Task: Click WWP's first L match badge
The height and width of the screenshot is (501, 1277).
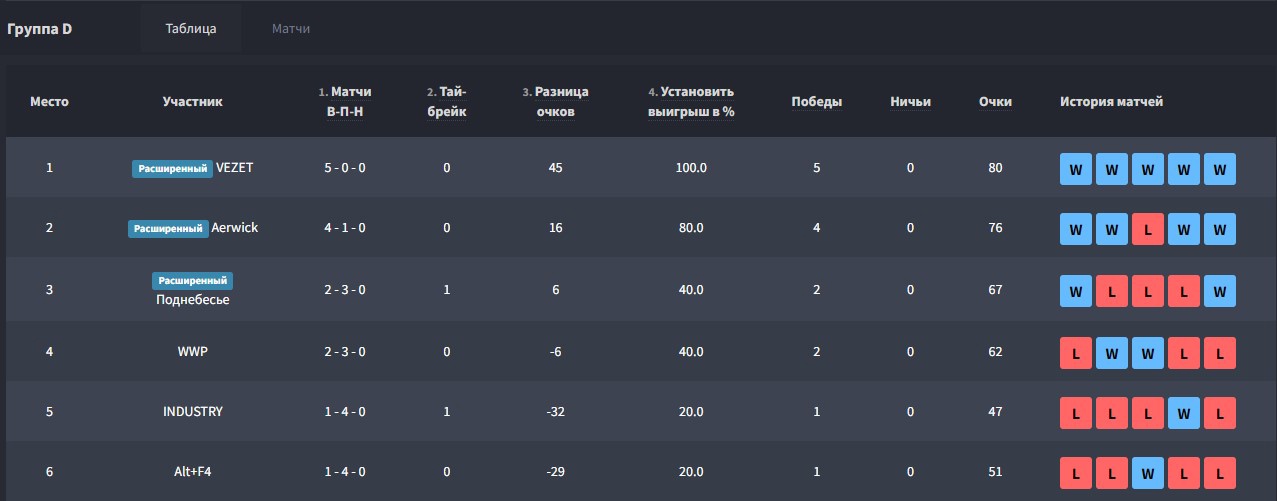Action: (1076, 353)
